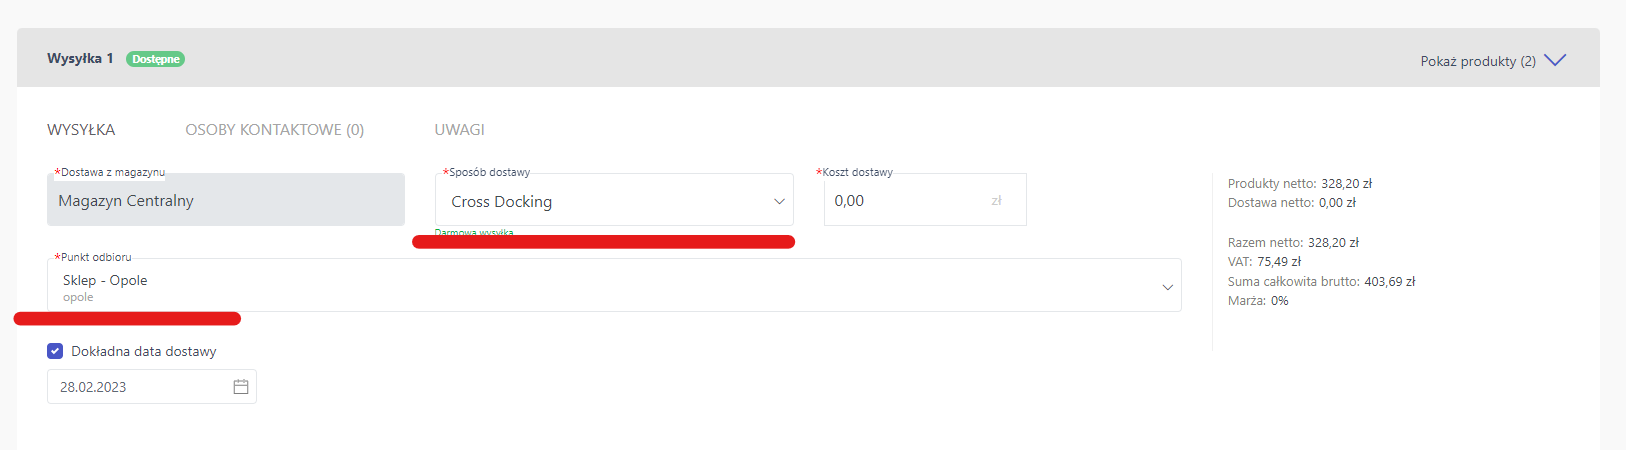
Task: Open the Sposób dostawy dropdown
Action: (x=614, y=200)
